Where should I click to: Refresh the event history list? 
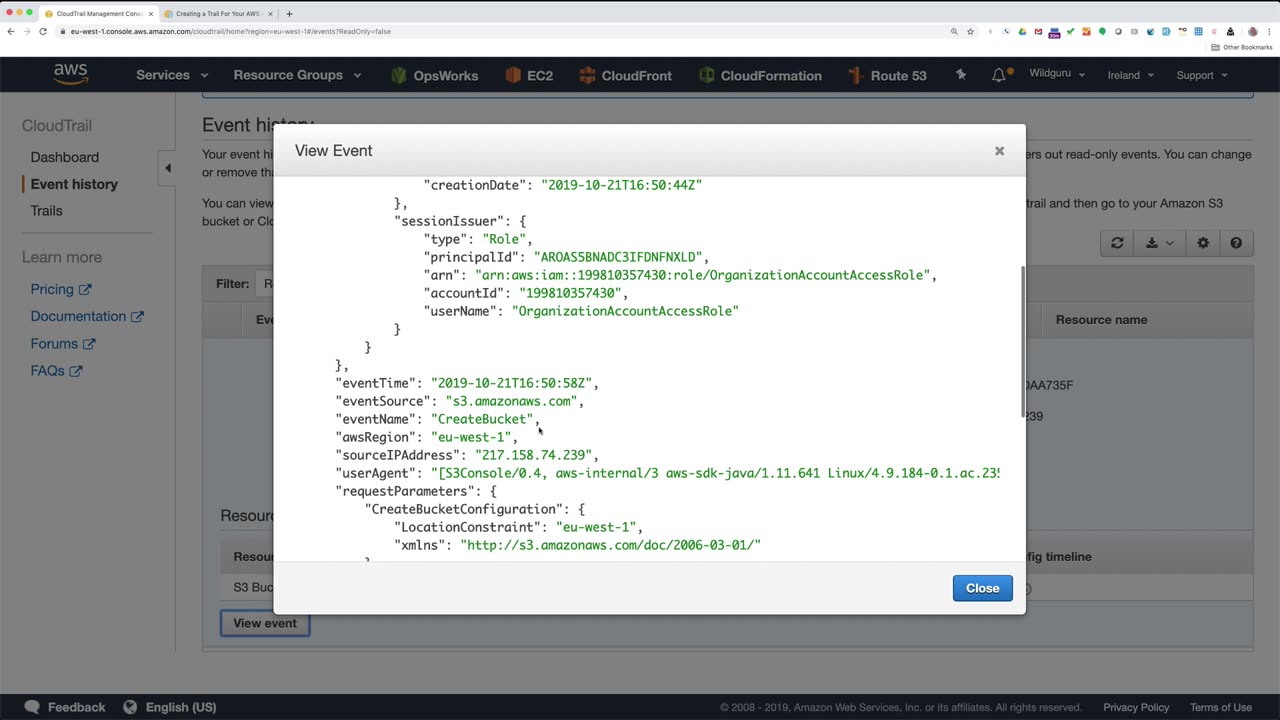[1117, 243]
